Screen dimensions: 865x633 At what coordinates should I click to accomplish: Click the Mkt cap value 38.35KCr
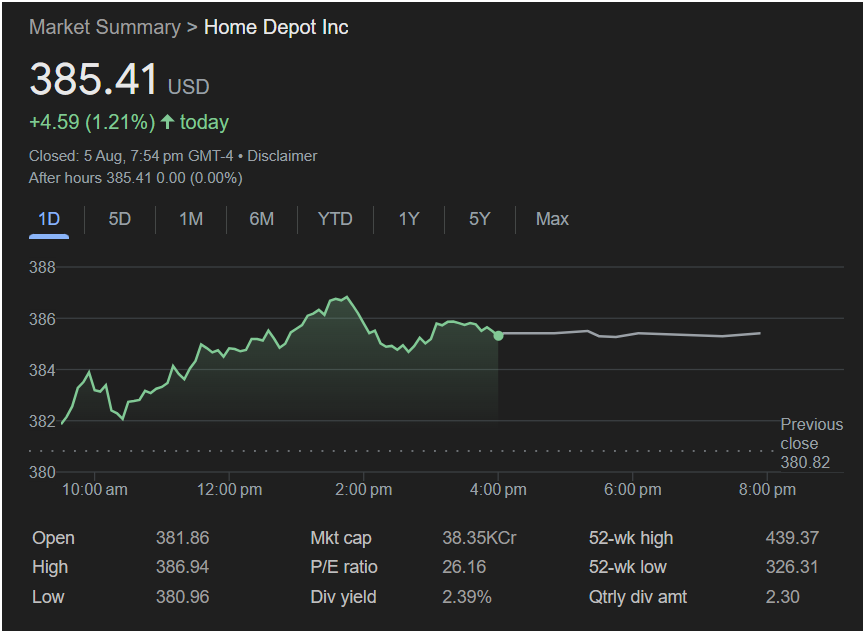[x=479, y=538]
